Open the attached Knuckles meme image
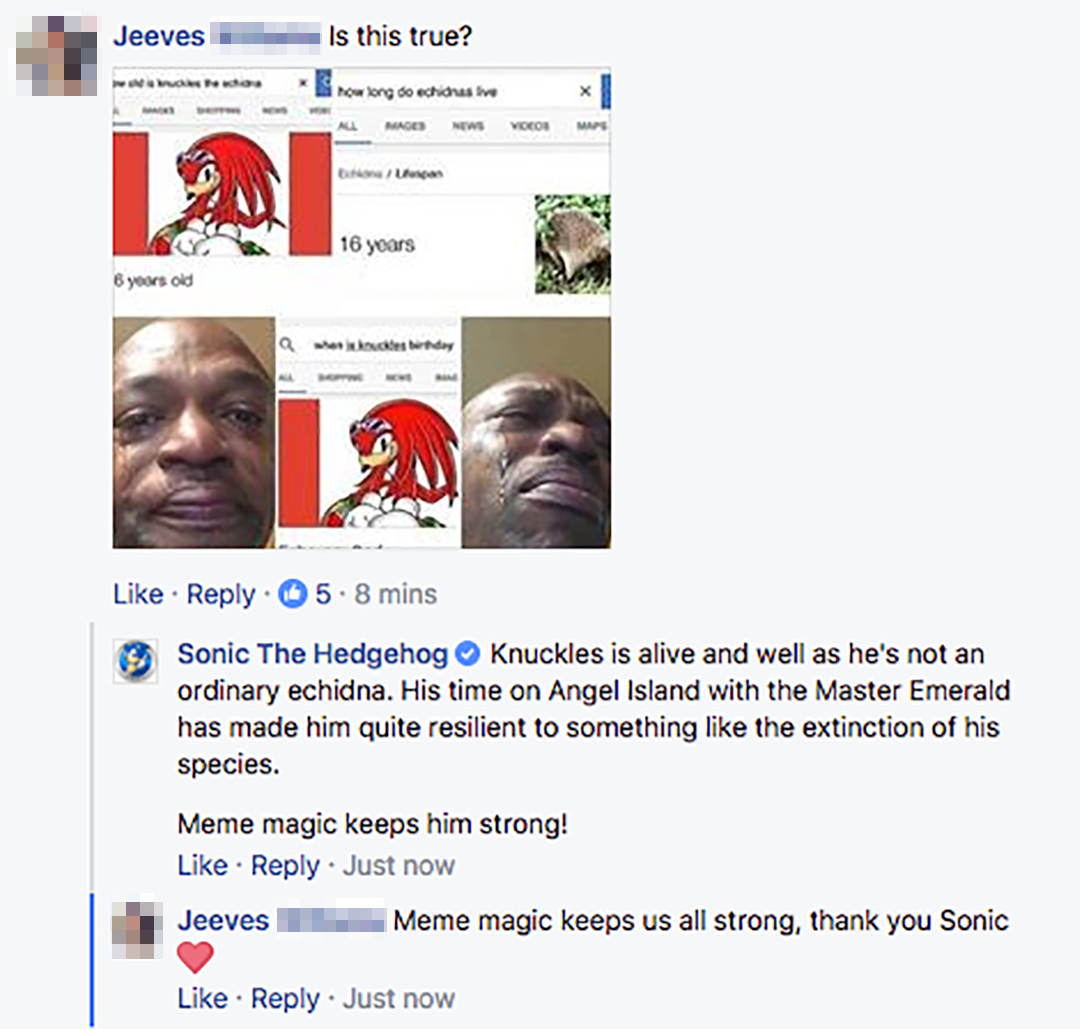 pos(362,308)
